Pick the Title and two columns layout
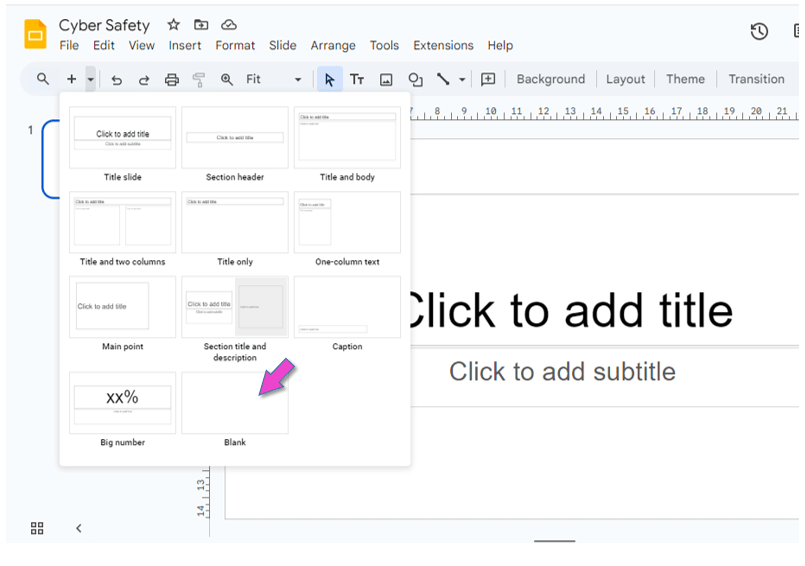The height and width of the screenshot is (566, 805). tap(122, 221)
